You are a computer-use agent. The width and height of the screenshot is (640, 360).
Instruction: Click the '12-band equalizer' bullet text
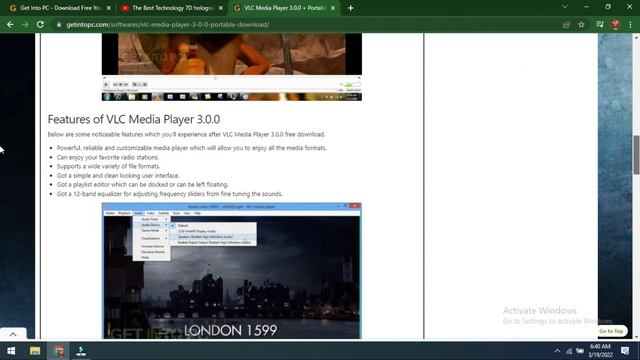point(169,194)
